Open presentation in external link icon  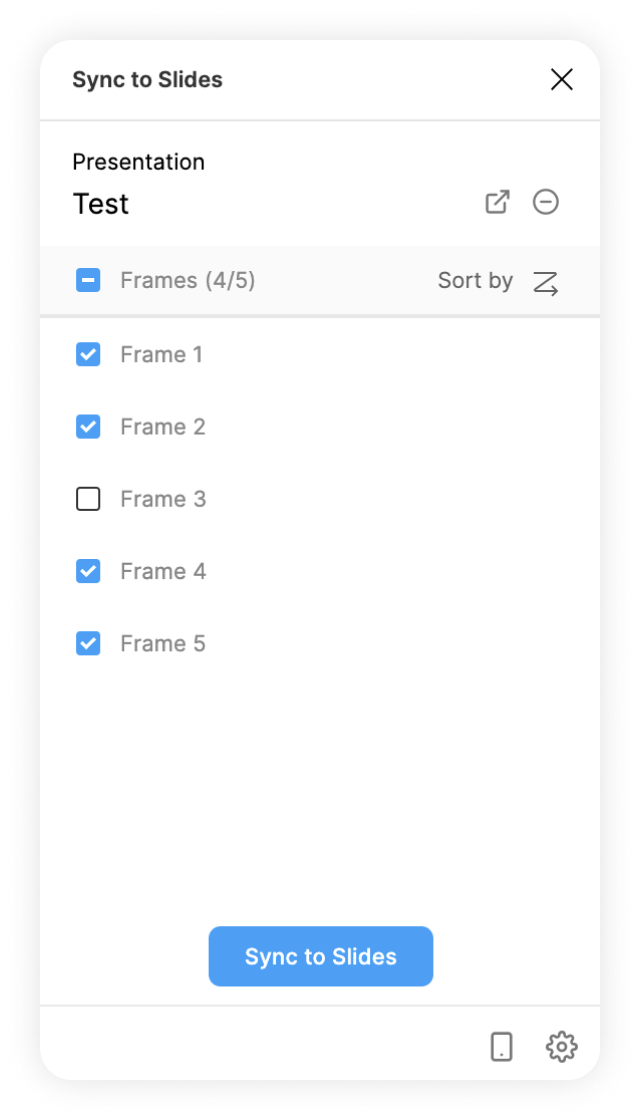[x=497, y=202]
